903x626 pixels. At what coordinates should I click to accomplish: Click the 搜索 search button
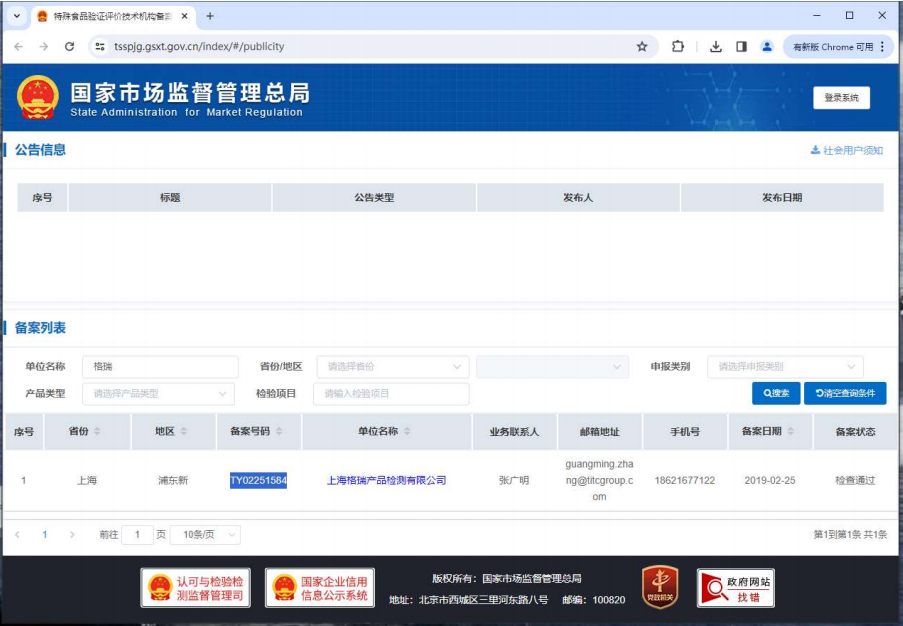pos(776,394)
